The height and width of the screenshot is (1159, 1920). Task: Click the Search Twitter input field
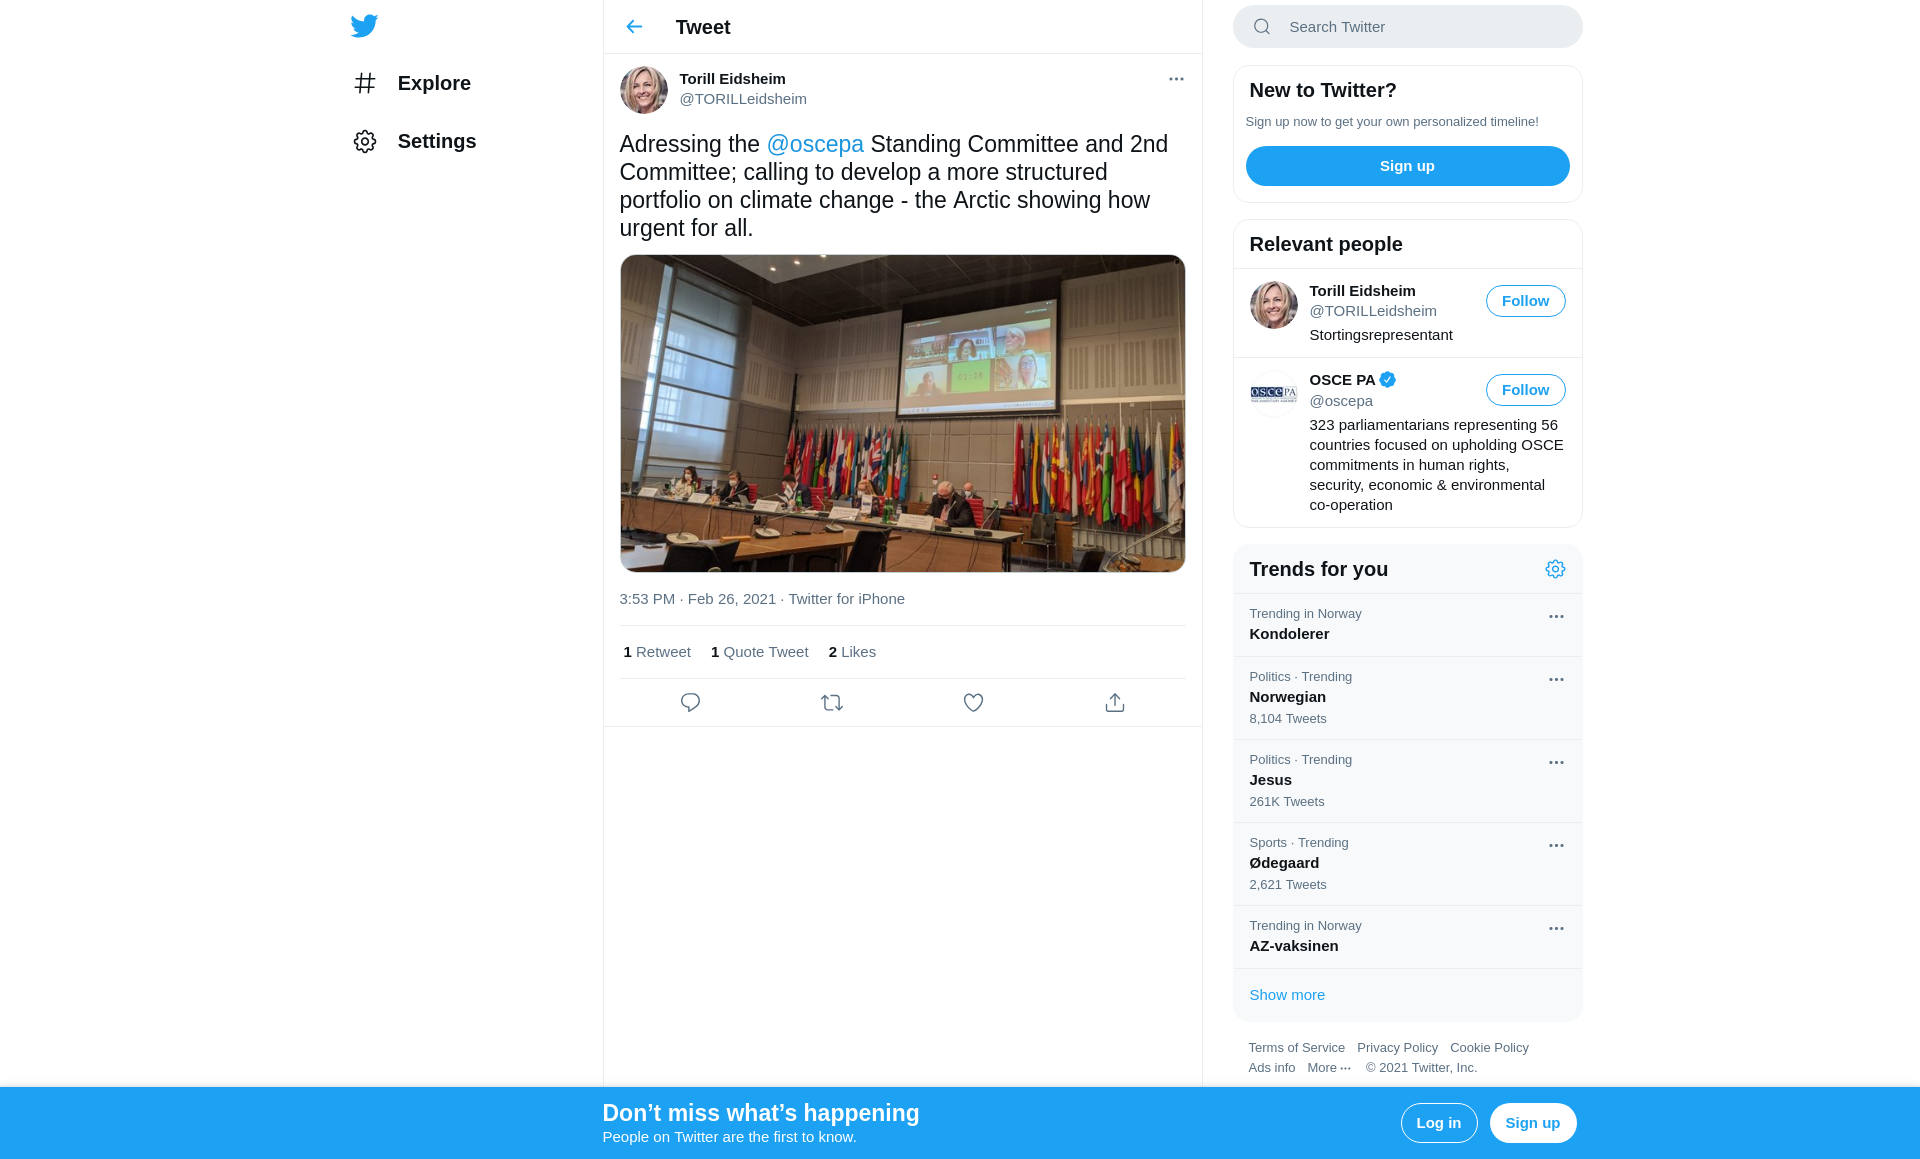pyautogui.click(x=1420, y=27)
